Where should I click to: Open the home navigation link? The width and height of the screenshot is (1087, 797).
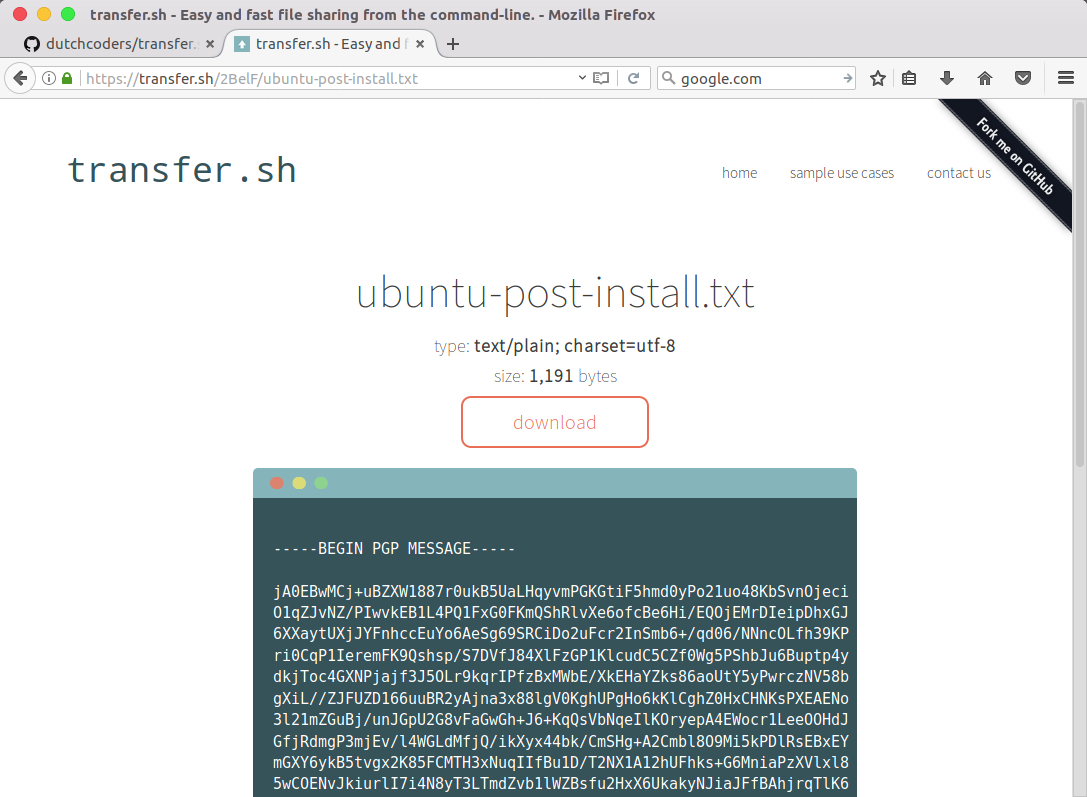739,173
